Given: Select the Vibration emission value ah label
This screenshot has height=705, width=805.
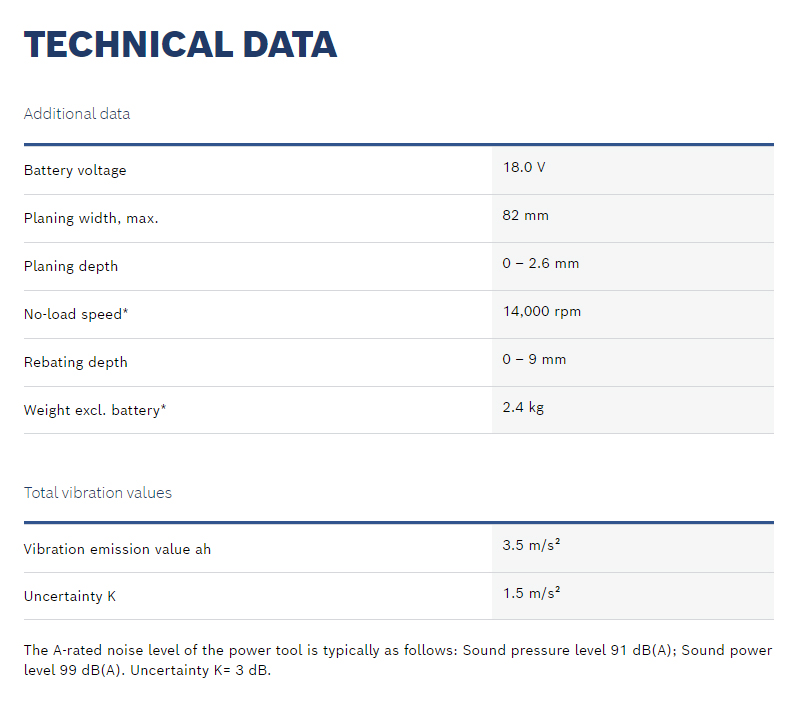Looking at the screenshot, I should (x=117, y=550).
